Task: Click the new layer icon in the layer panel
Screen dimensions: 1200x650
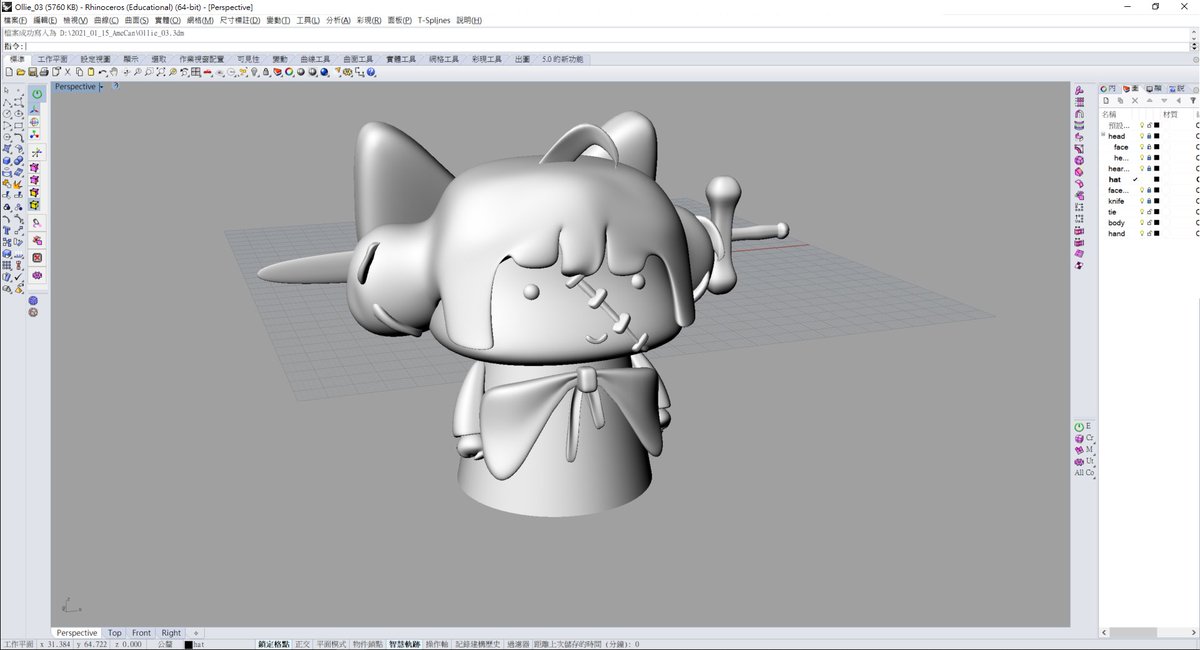Action: click(1106, 100)
